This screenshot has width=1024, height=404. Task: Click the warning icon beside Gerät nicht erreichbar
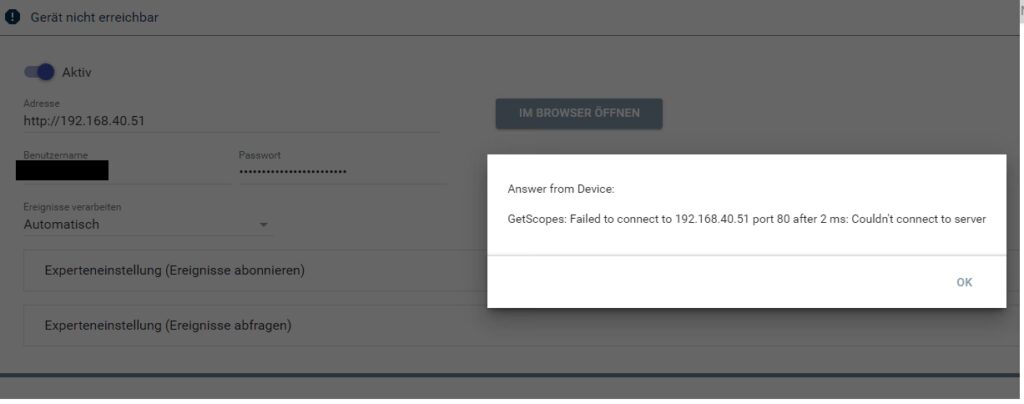[x=13, y=17]
